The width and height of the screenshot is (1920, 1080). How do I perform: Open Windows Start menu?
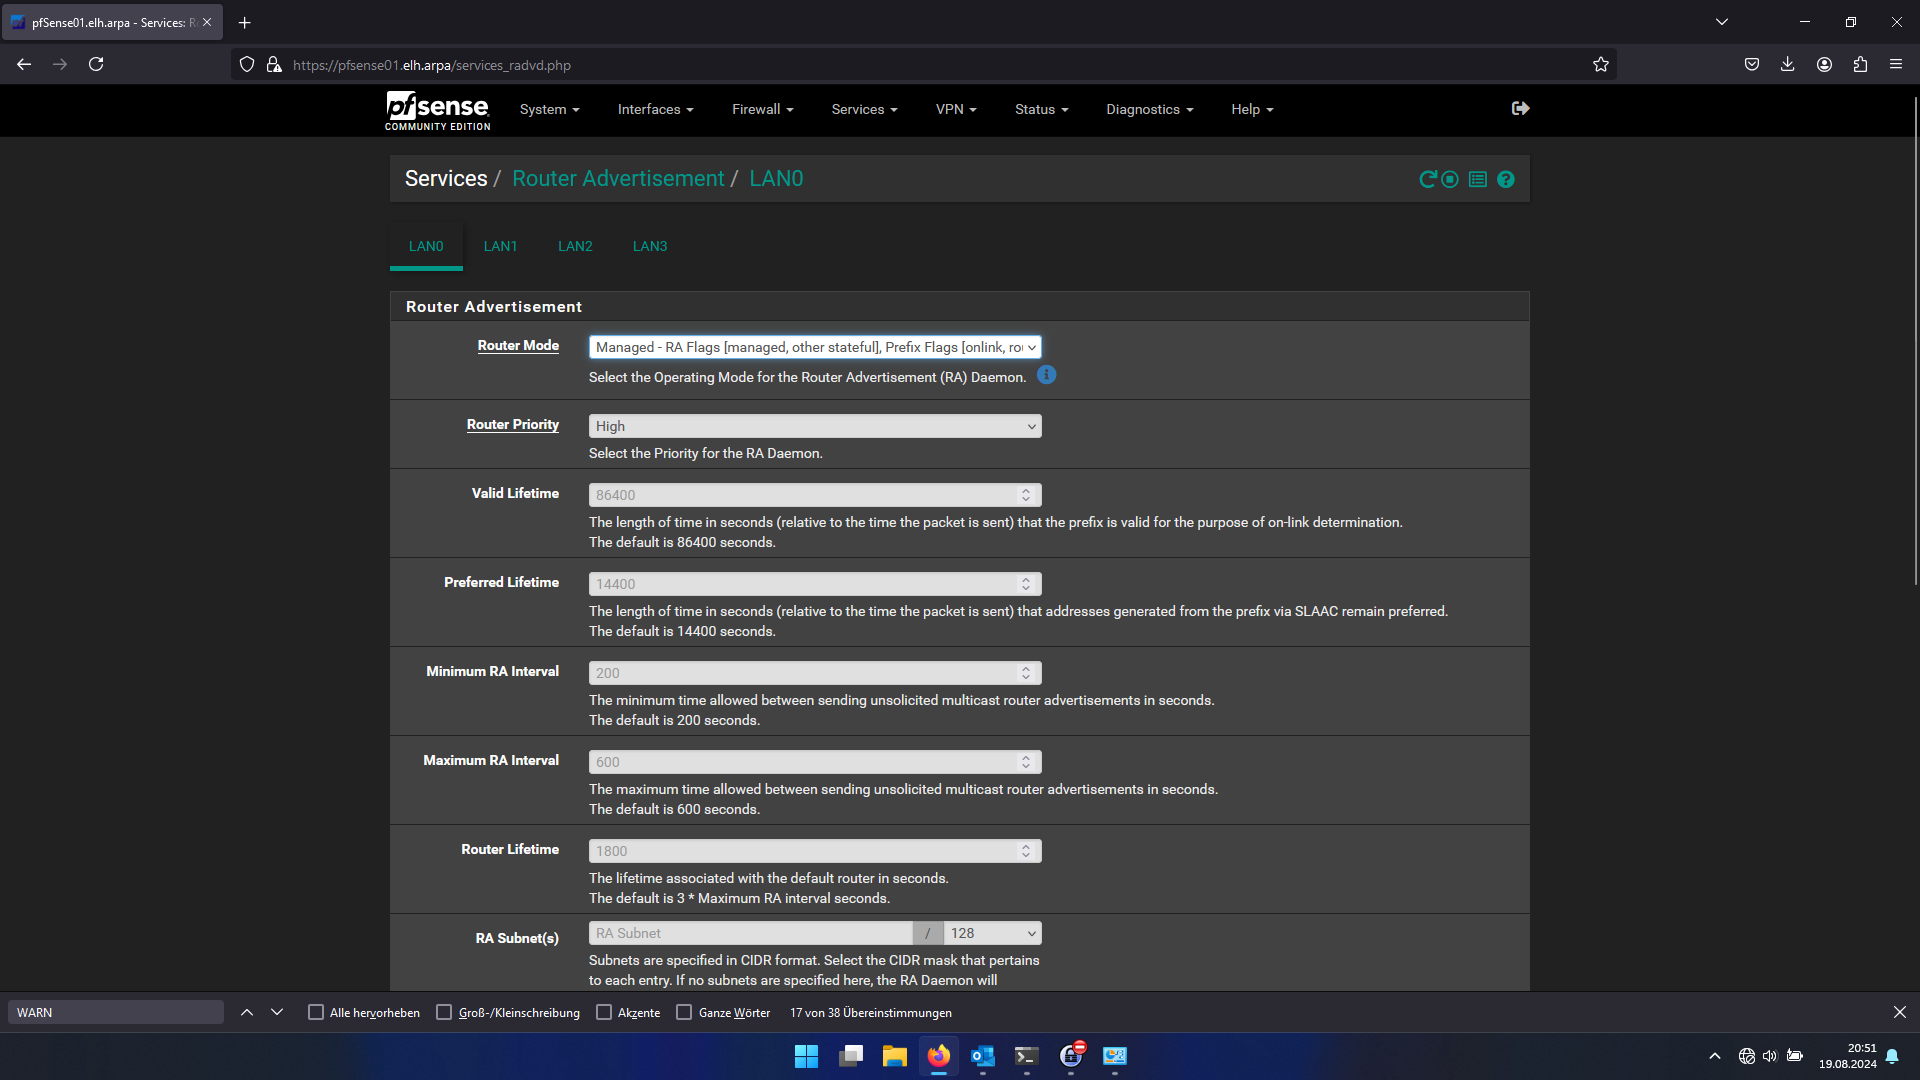point(806,1056)
